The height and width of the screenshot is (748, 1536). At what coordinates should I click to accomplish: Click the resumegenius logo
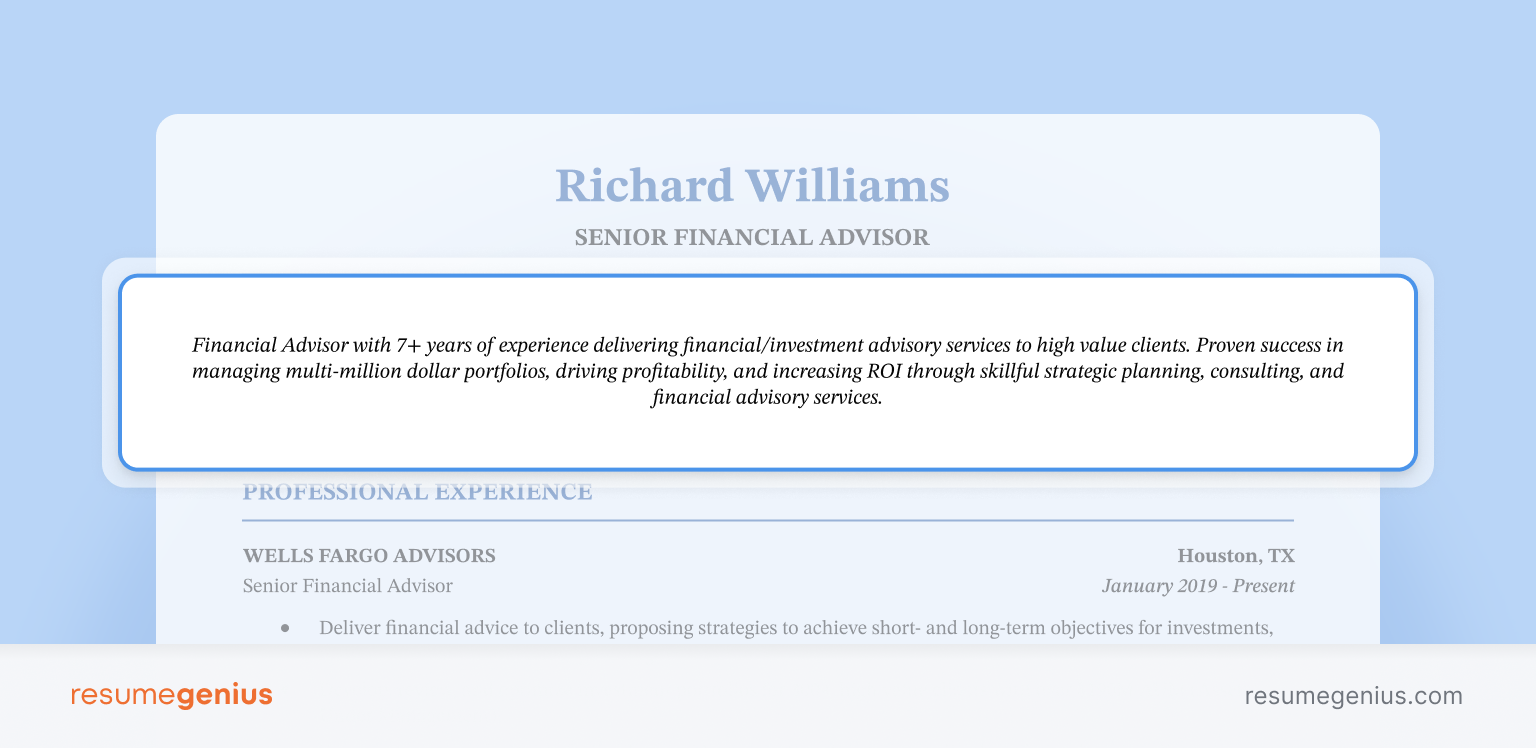(x=171, y=696)
